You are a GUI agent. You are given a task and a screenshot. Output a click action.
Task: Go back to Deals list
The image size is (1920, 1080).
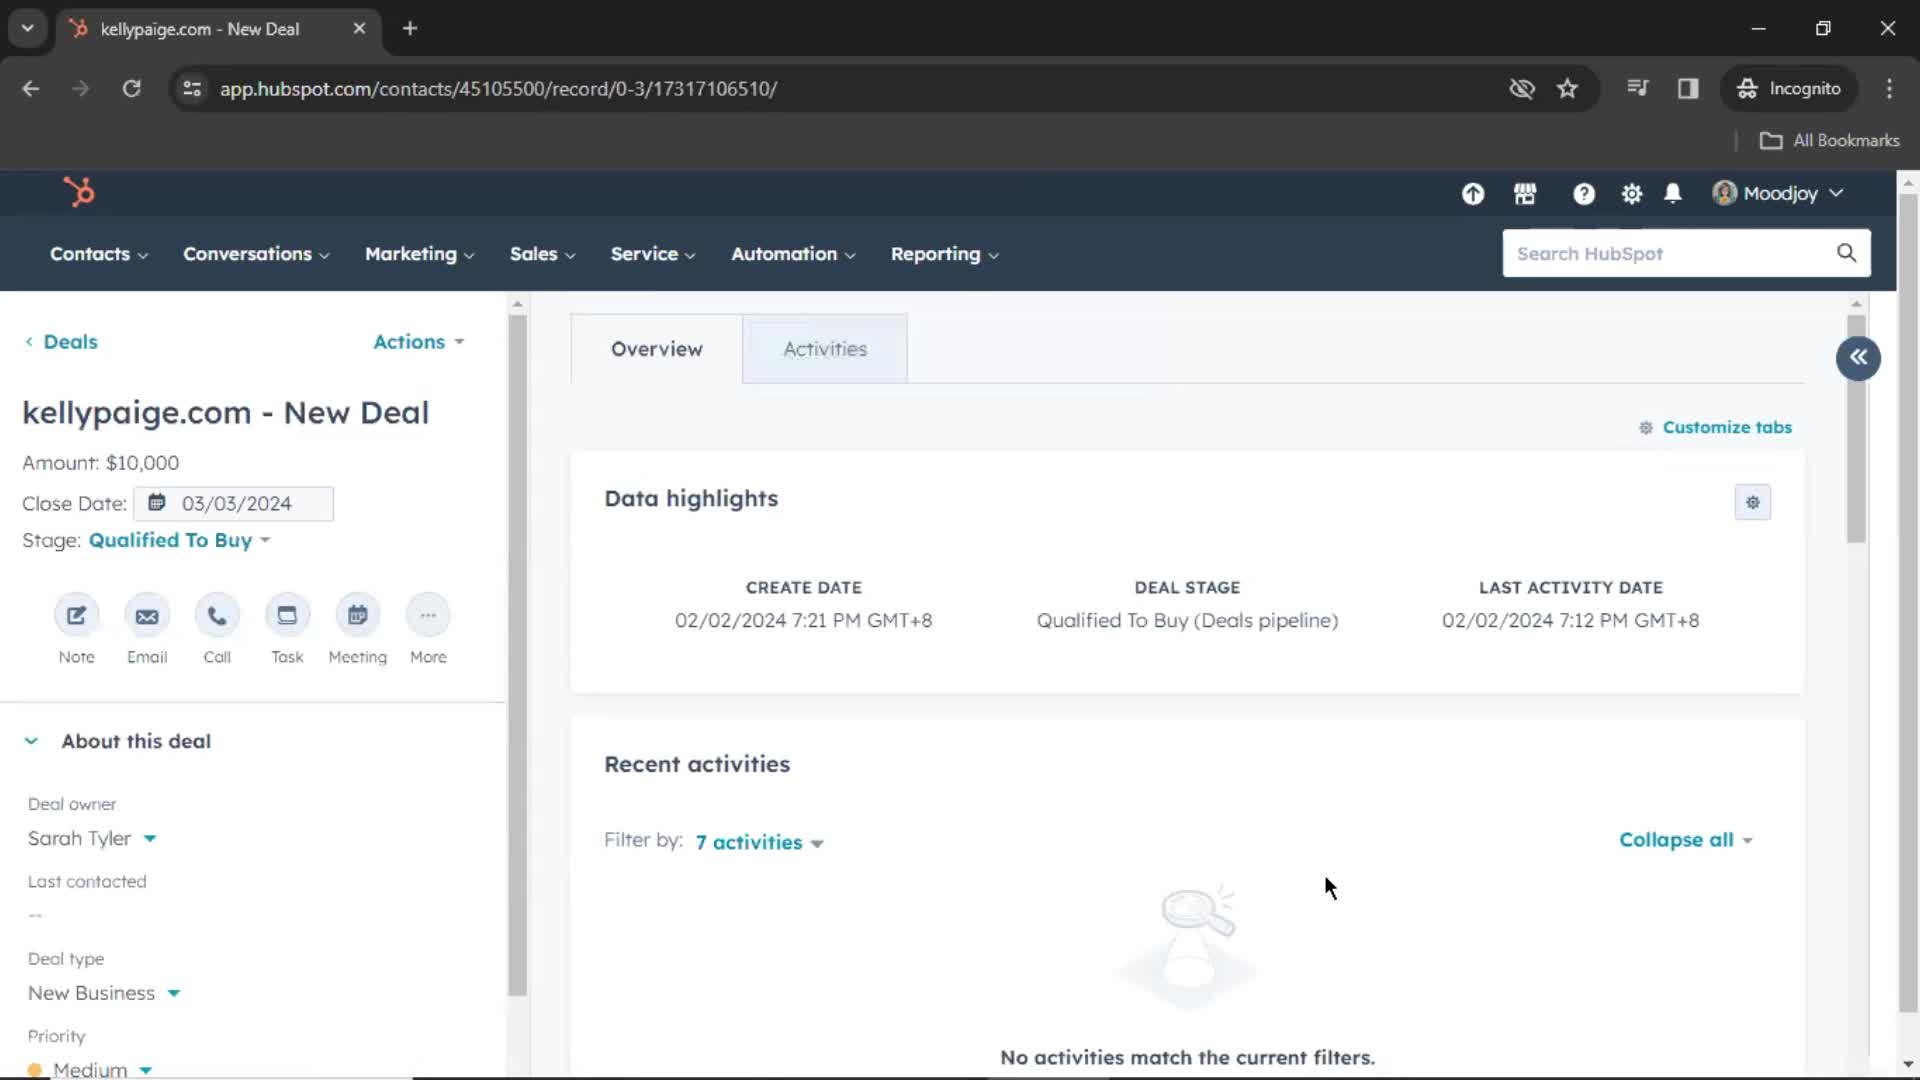point(61,342)
